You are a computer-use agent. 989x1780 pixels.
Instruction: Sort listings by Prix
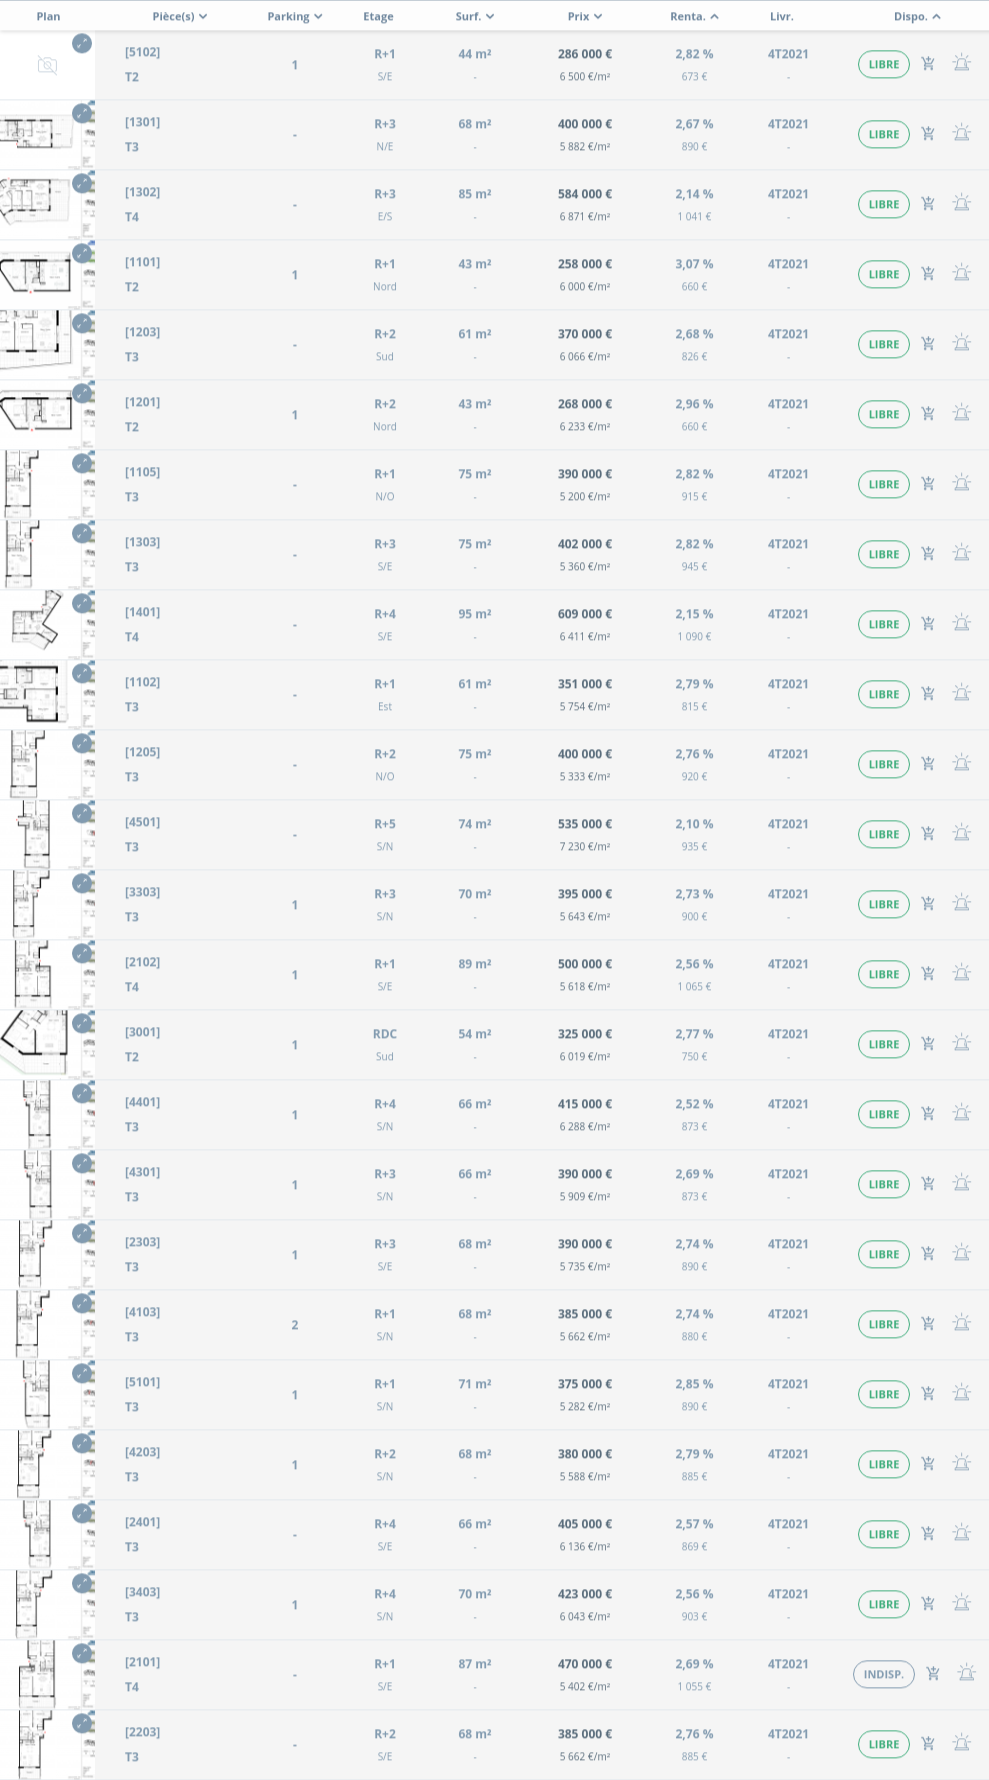click(x=585, y=16)
